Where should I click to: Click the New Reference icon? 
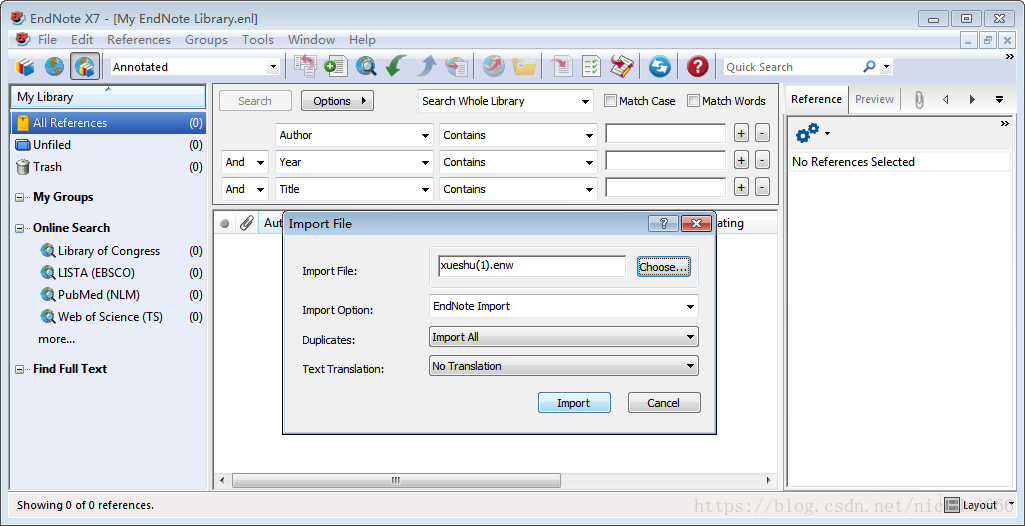click(x=336, y=66)
